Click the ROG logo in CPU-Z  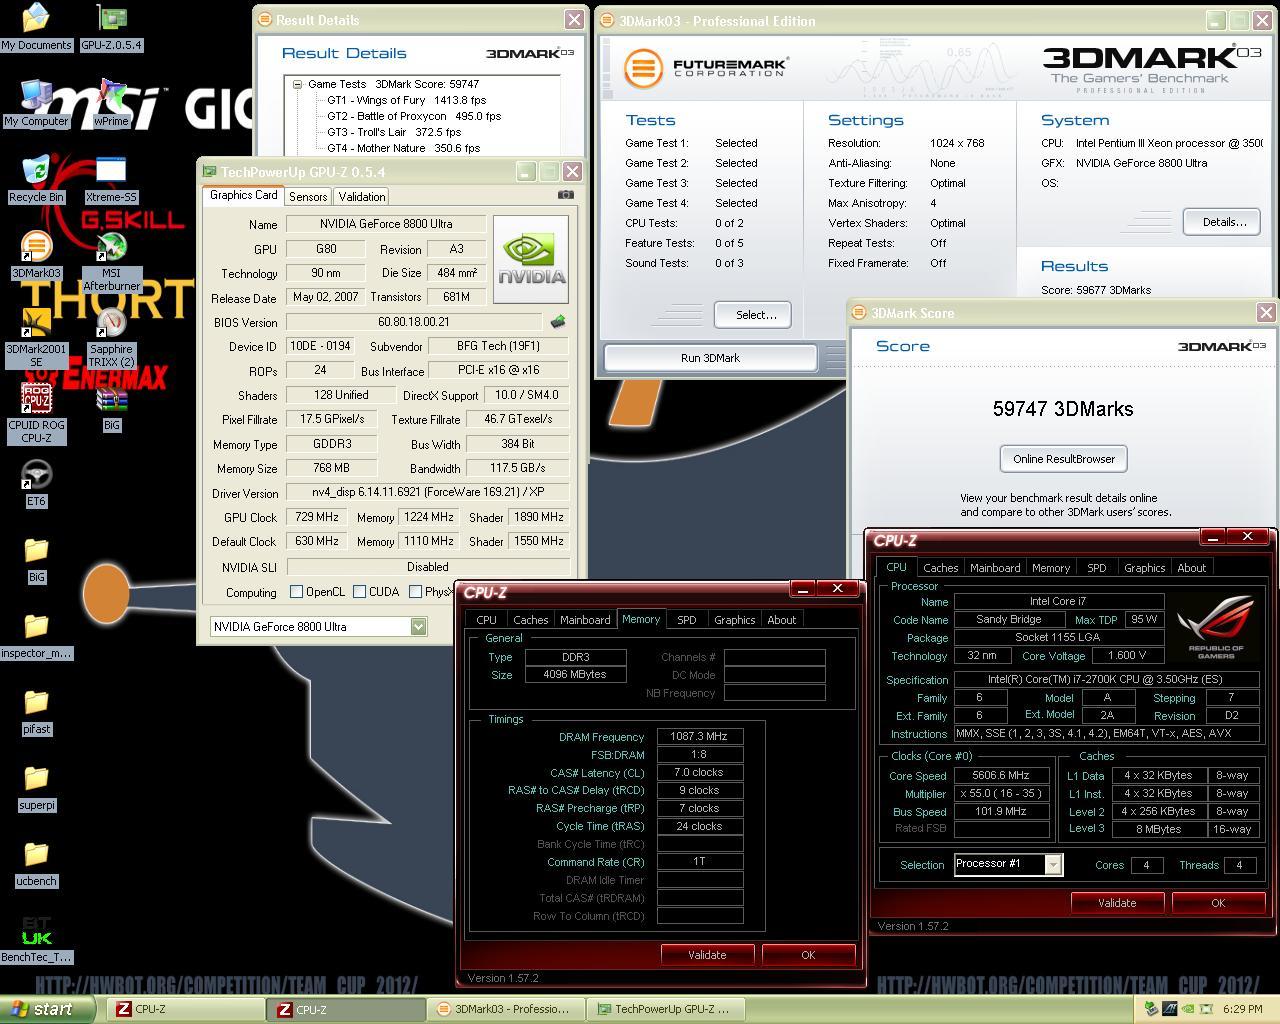1215,626
